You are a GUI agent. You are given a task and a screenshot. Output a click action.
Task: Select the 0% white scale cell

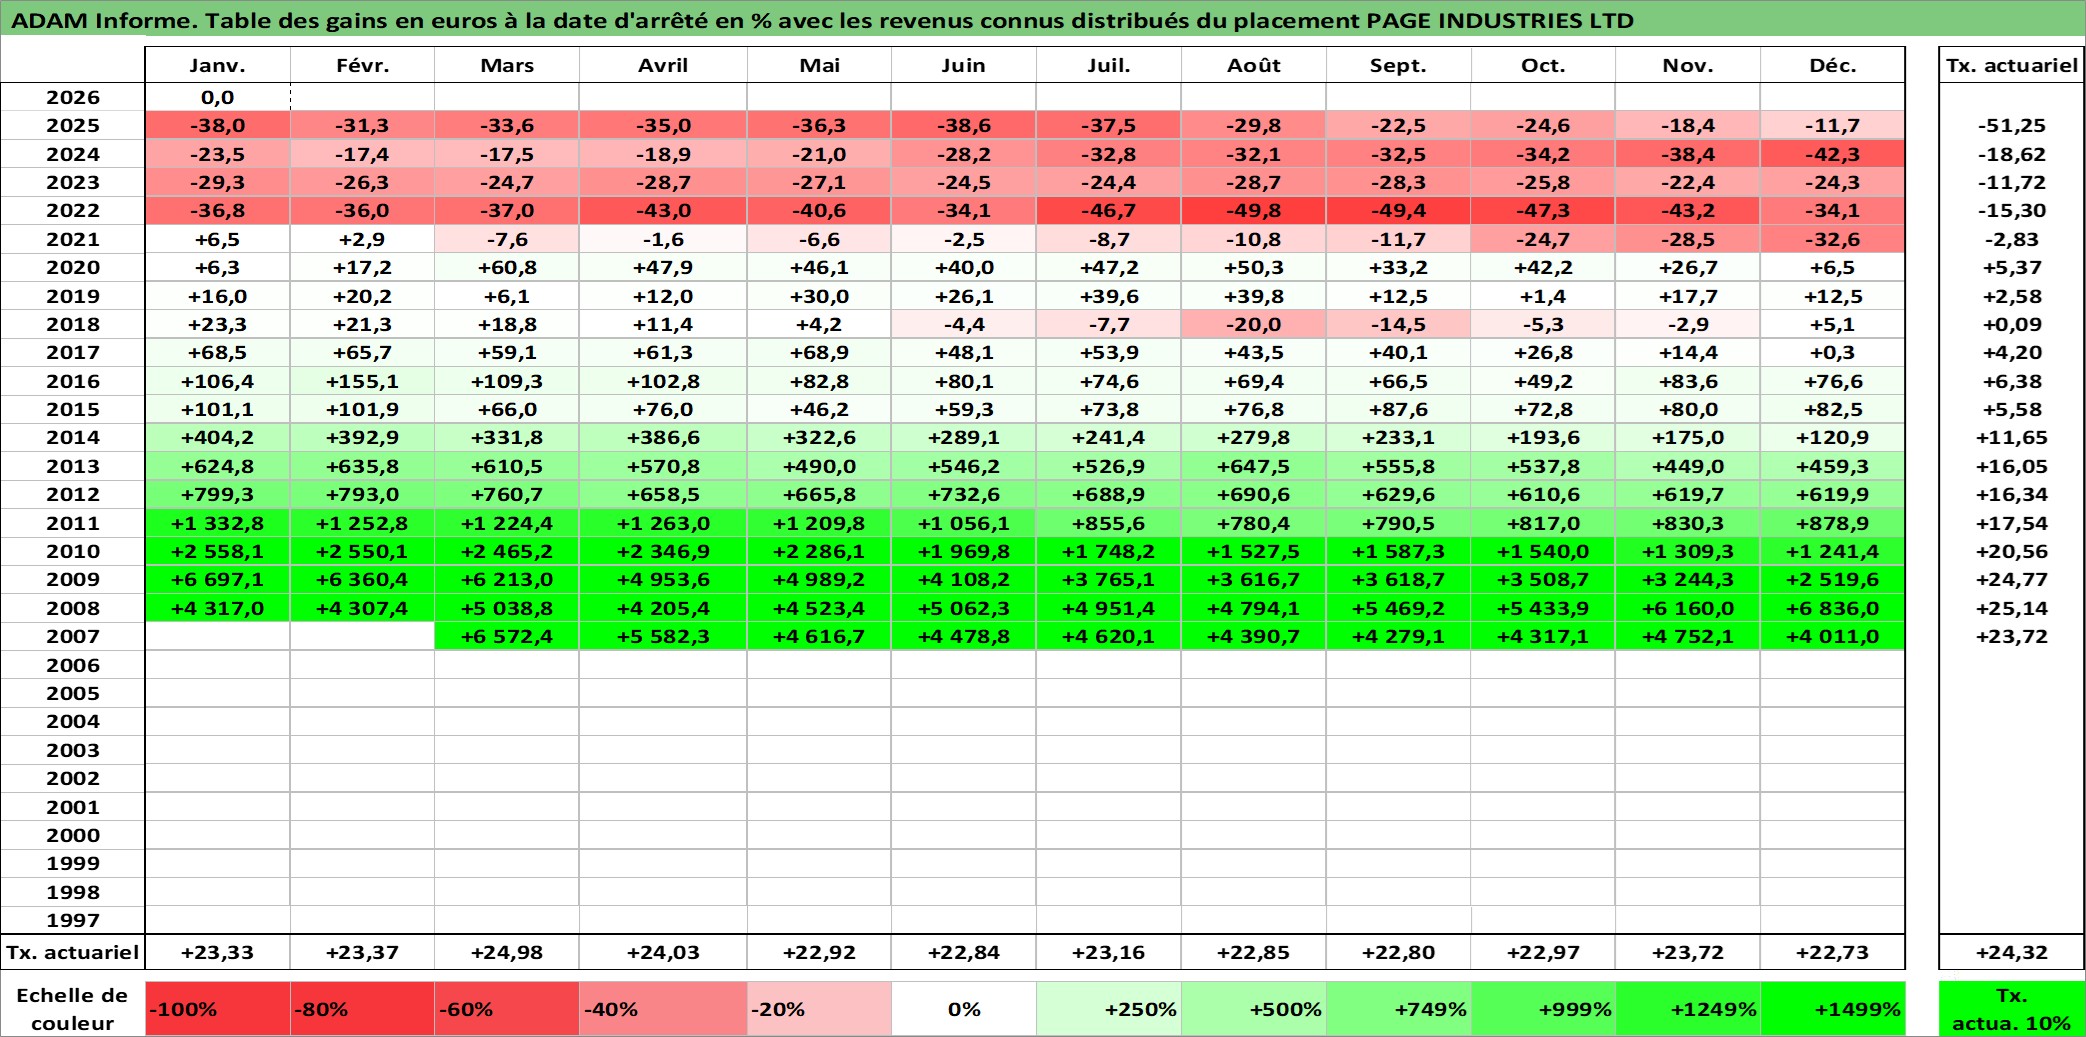point(964,1009)
